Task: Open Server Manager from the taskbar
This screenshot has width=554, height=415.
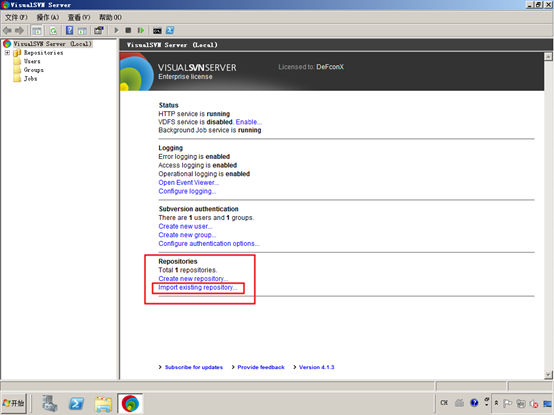Action: (x=49, y=403)
